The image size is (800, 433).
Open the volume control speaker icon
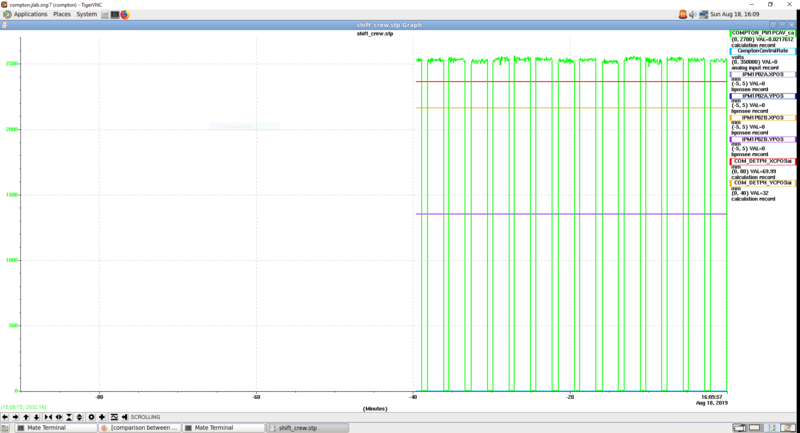692,14
